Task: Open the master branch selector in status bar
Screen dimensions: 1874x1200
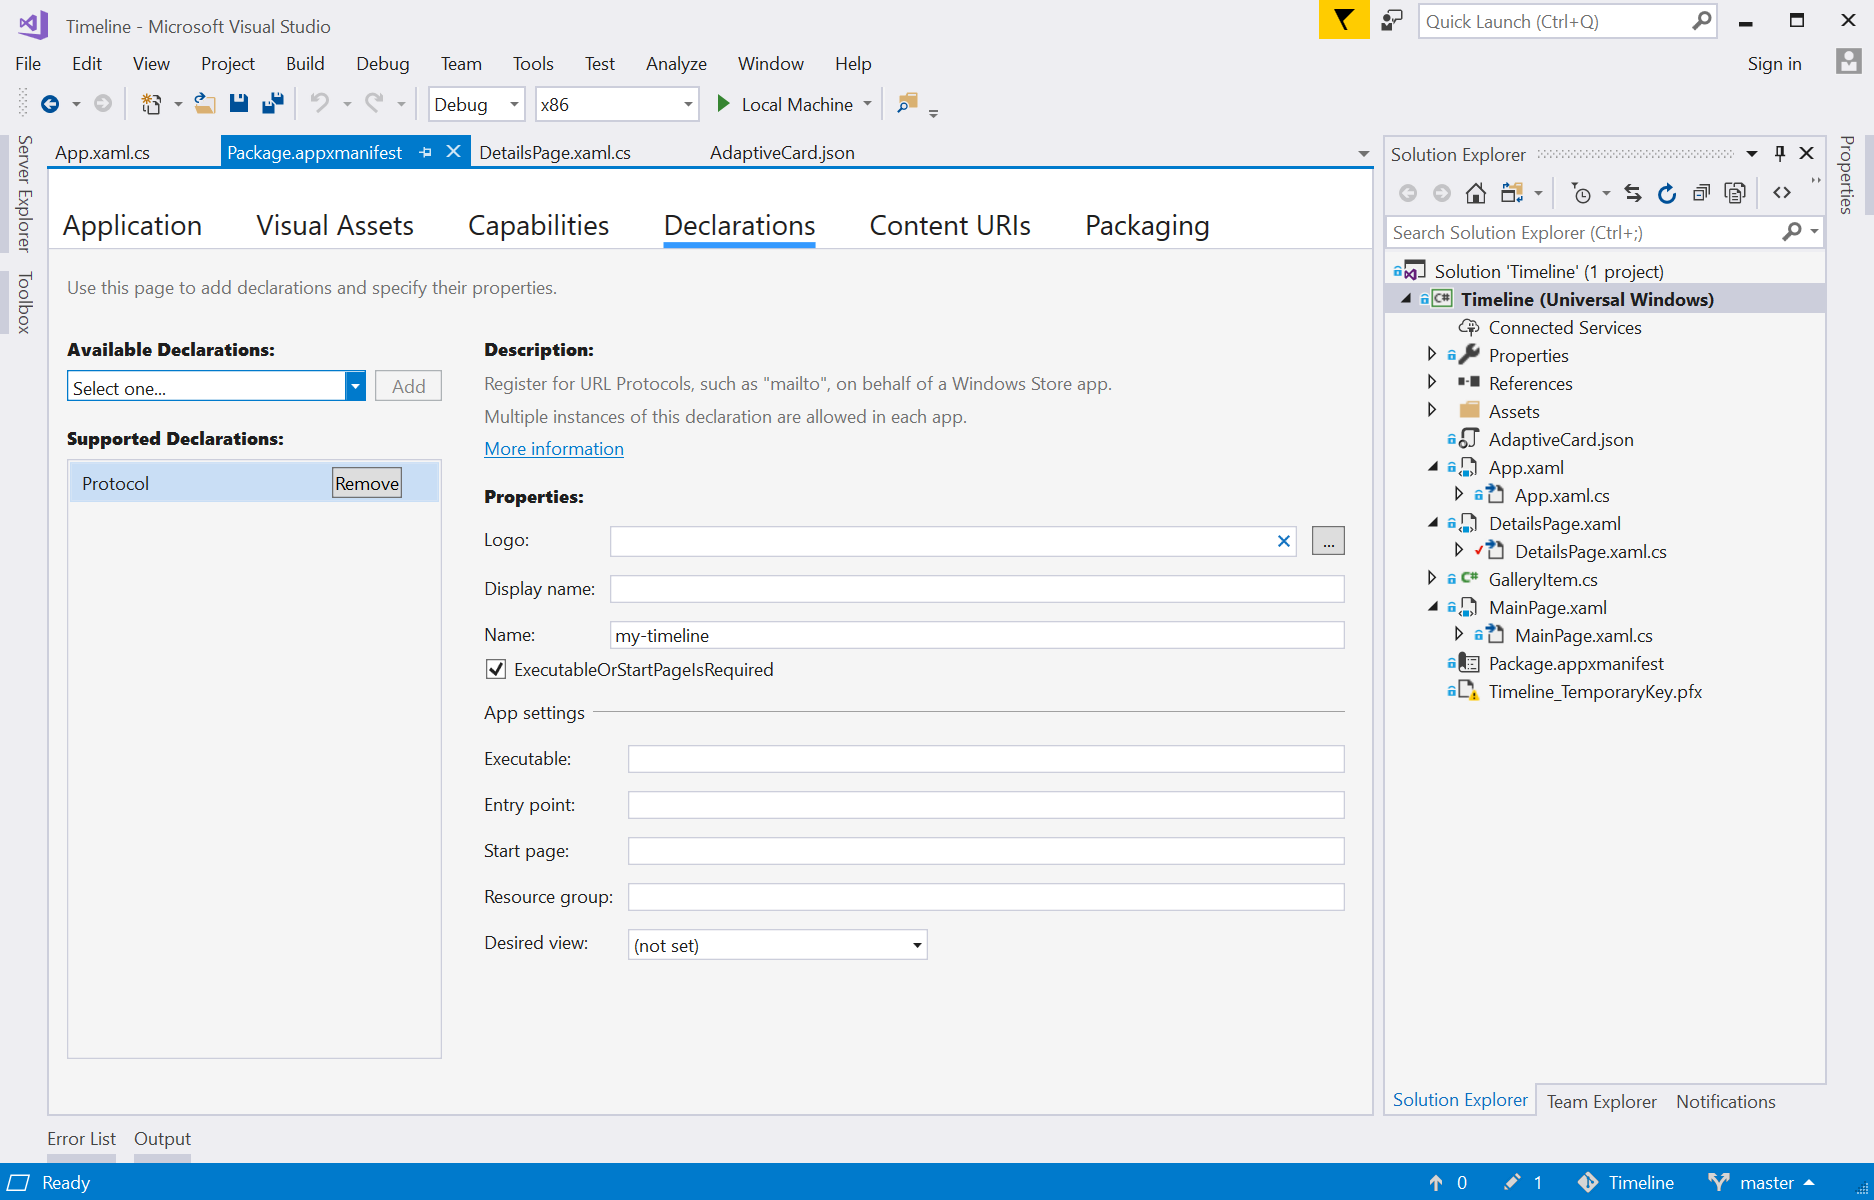Action: pos(1764,1182)
